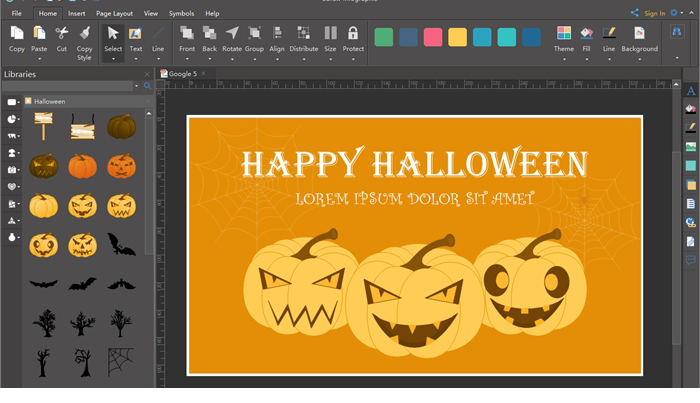Screen dimensions: 700x403
Task: Activate the Select arrow tool
Action: pyautogui.click(x=113, y=33)
